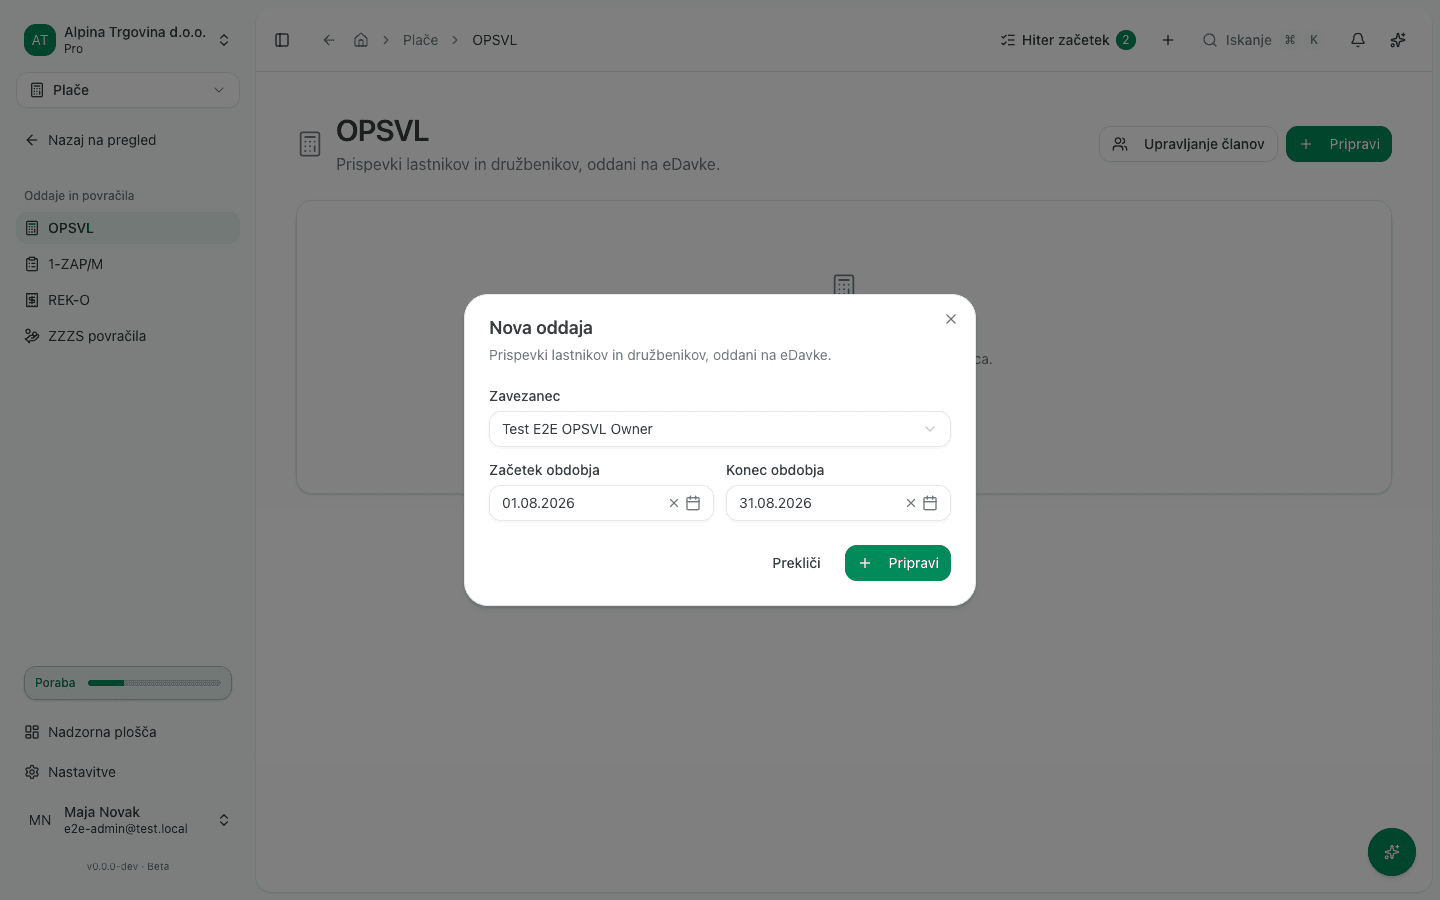Viewport: 1440px width, 900px height.
Task: Open 1-ZAP/M in the sidebar
Action: (128, 264)
